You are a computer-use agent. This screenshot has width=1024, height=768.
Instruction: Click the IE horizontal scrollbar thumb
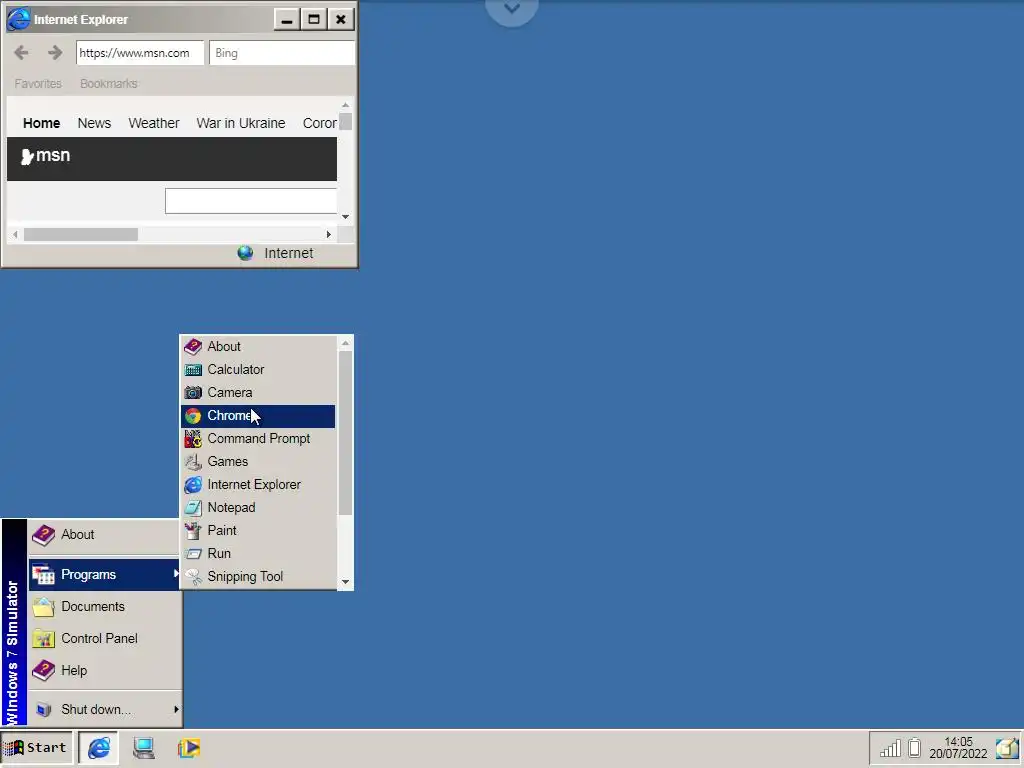coord(80,234)
